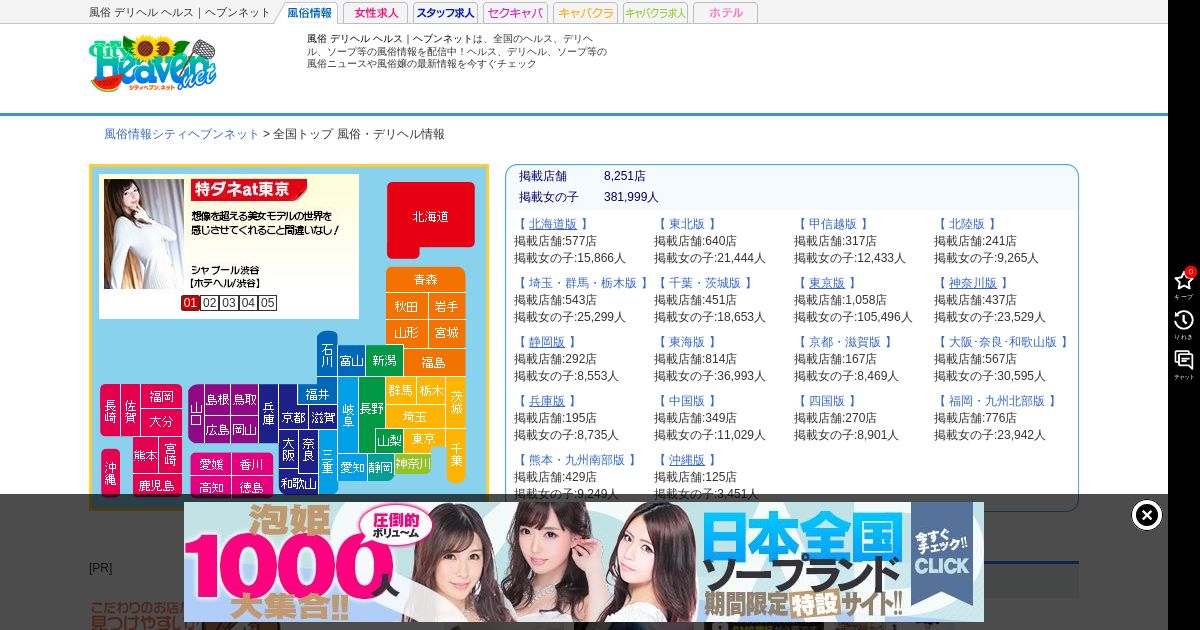The height and width of the screenshot is (630, 1200).
Task: Open the 静岡版 link
Action: pos(547,342)
